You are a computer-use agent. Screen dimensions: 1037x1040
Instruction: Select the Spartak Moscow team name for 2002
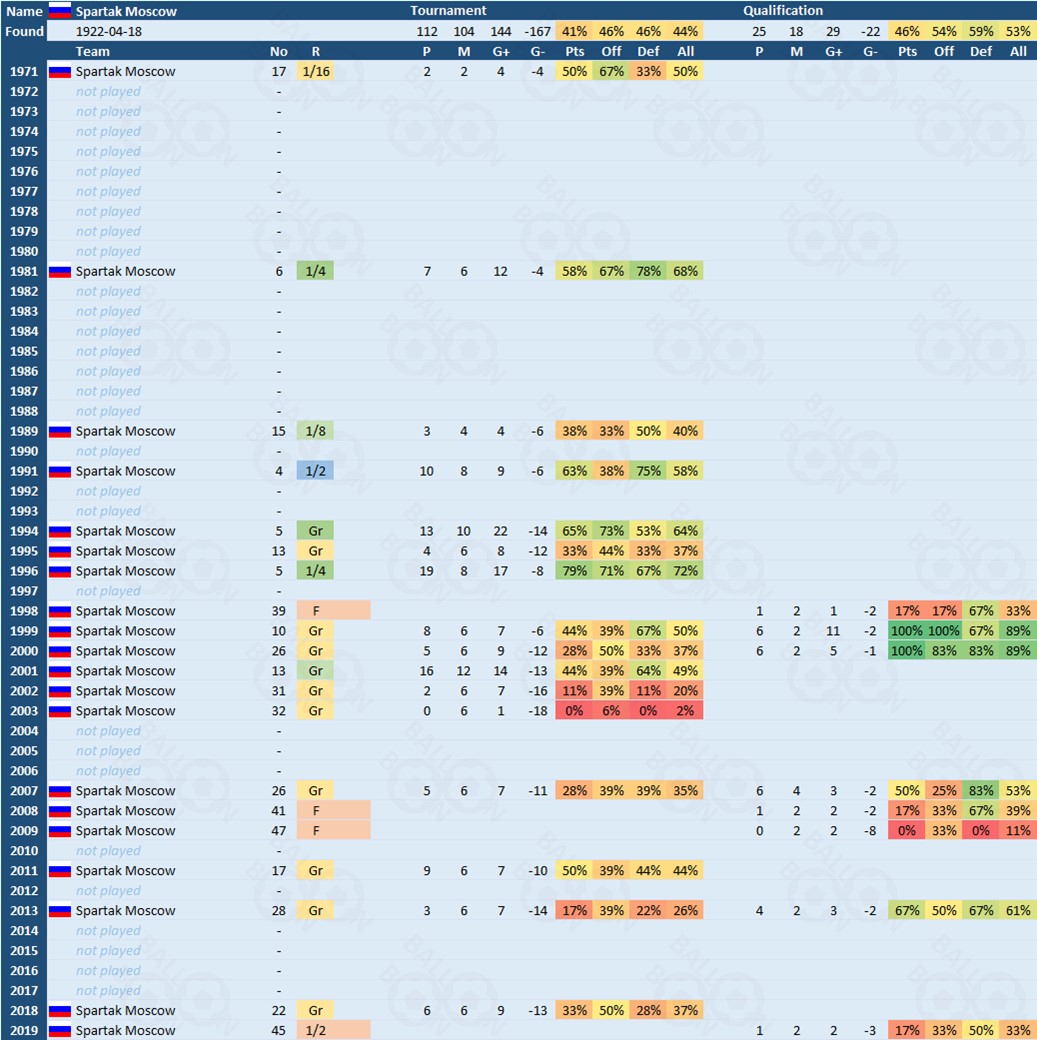(125, 691)
